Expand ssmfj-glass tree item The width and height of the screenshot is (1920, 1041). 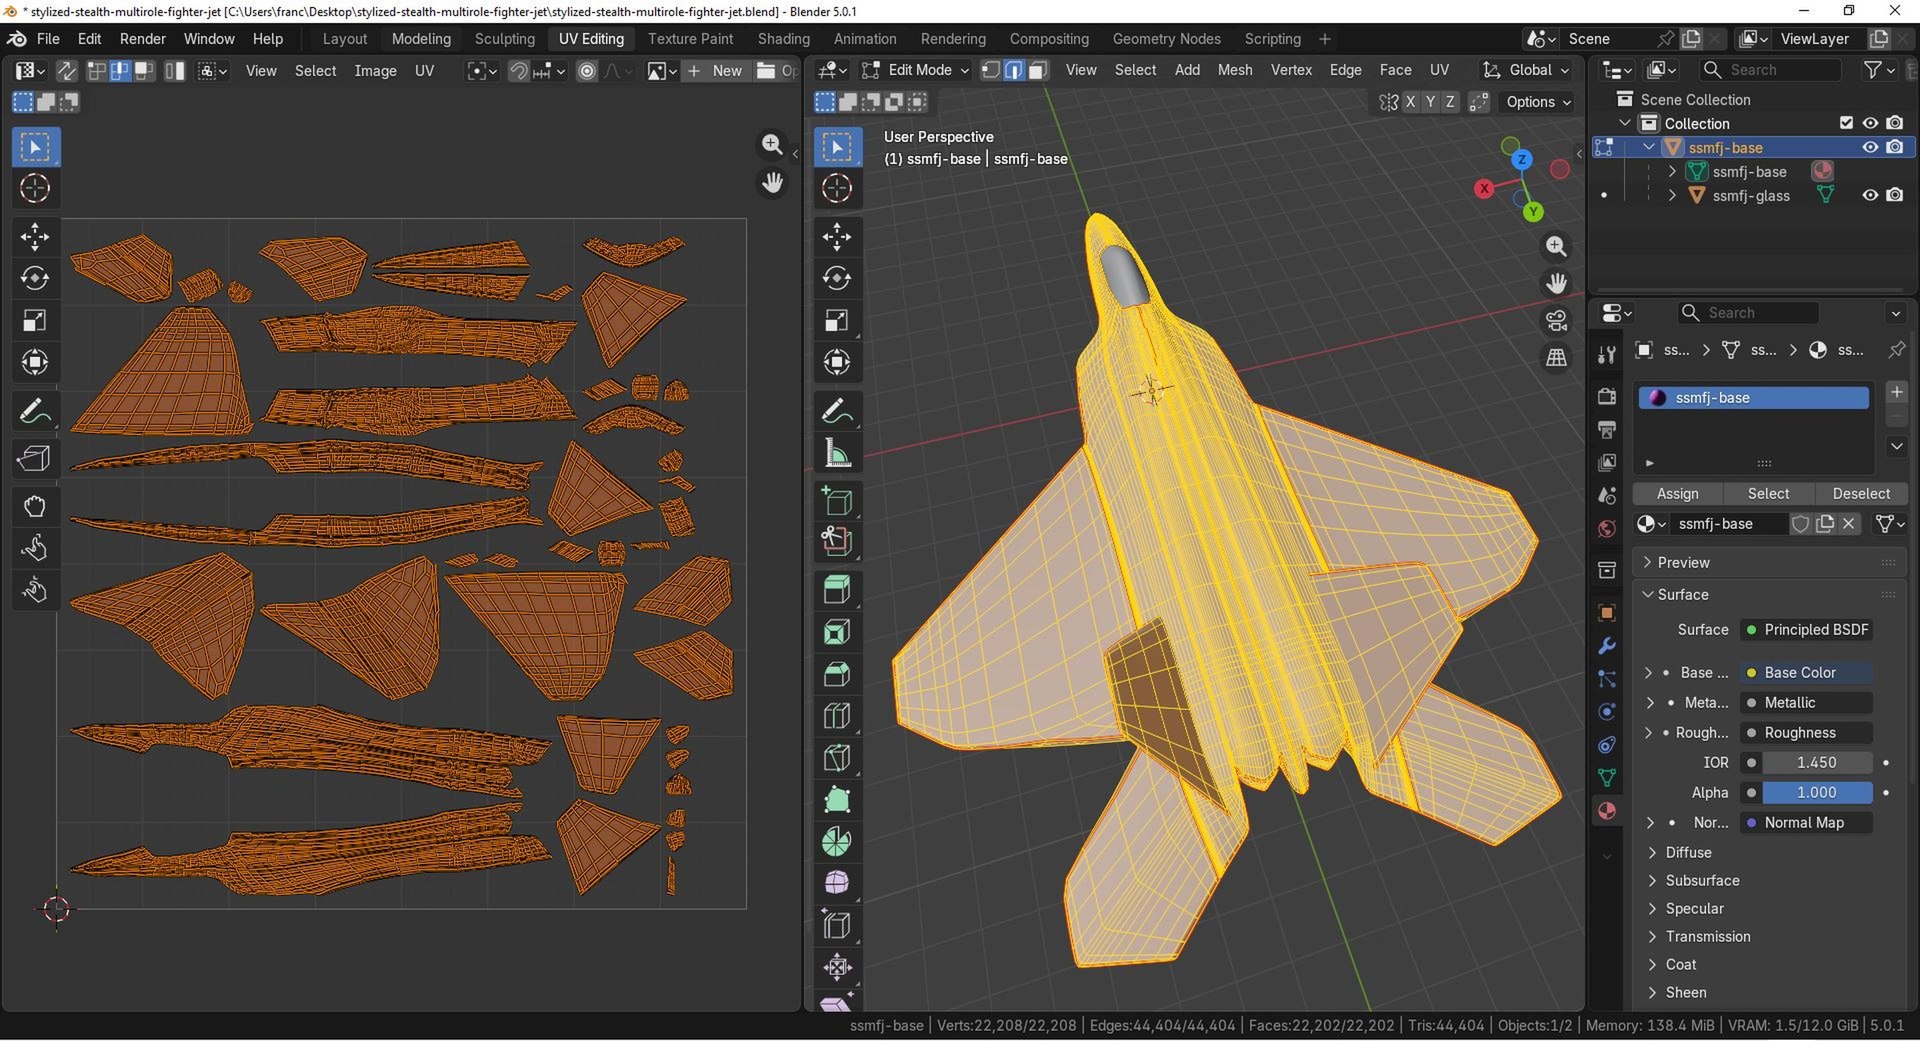[x=1672, y=196]
